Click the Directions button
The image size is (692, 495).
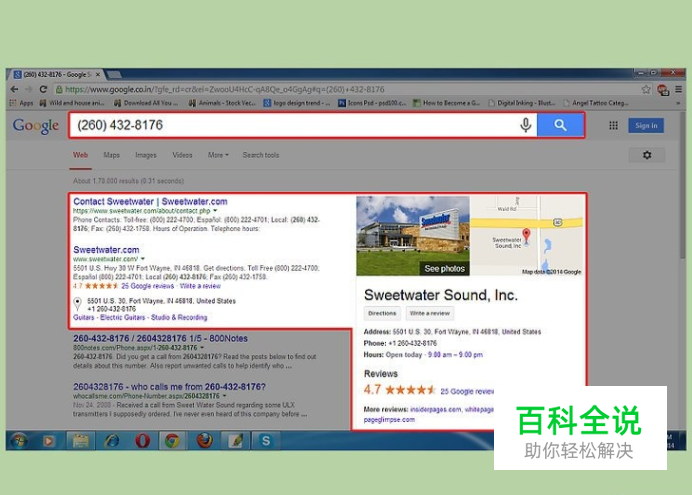382,313
